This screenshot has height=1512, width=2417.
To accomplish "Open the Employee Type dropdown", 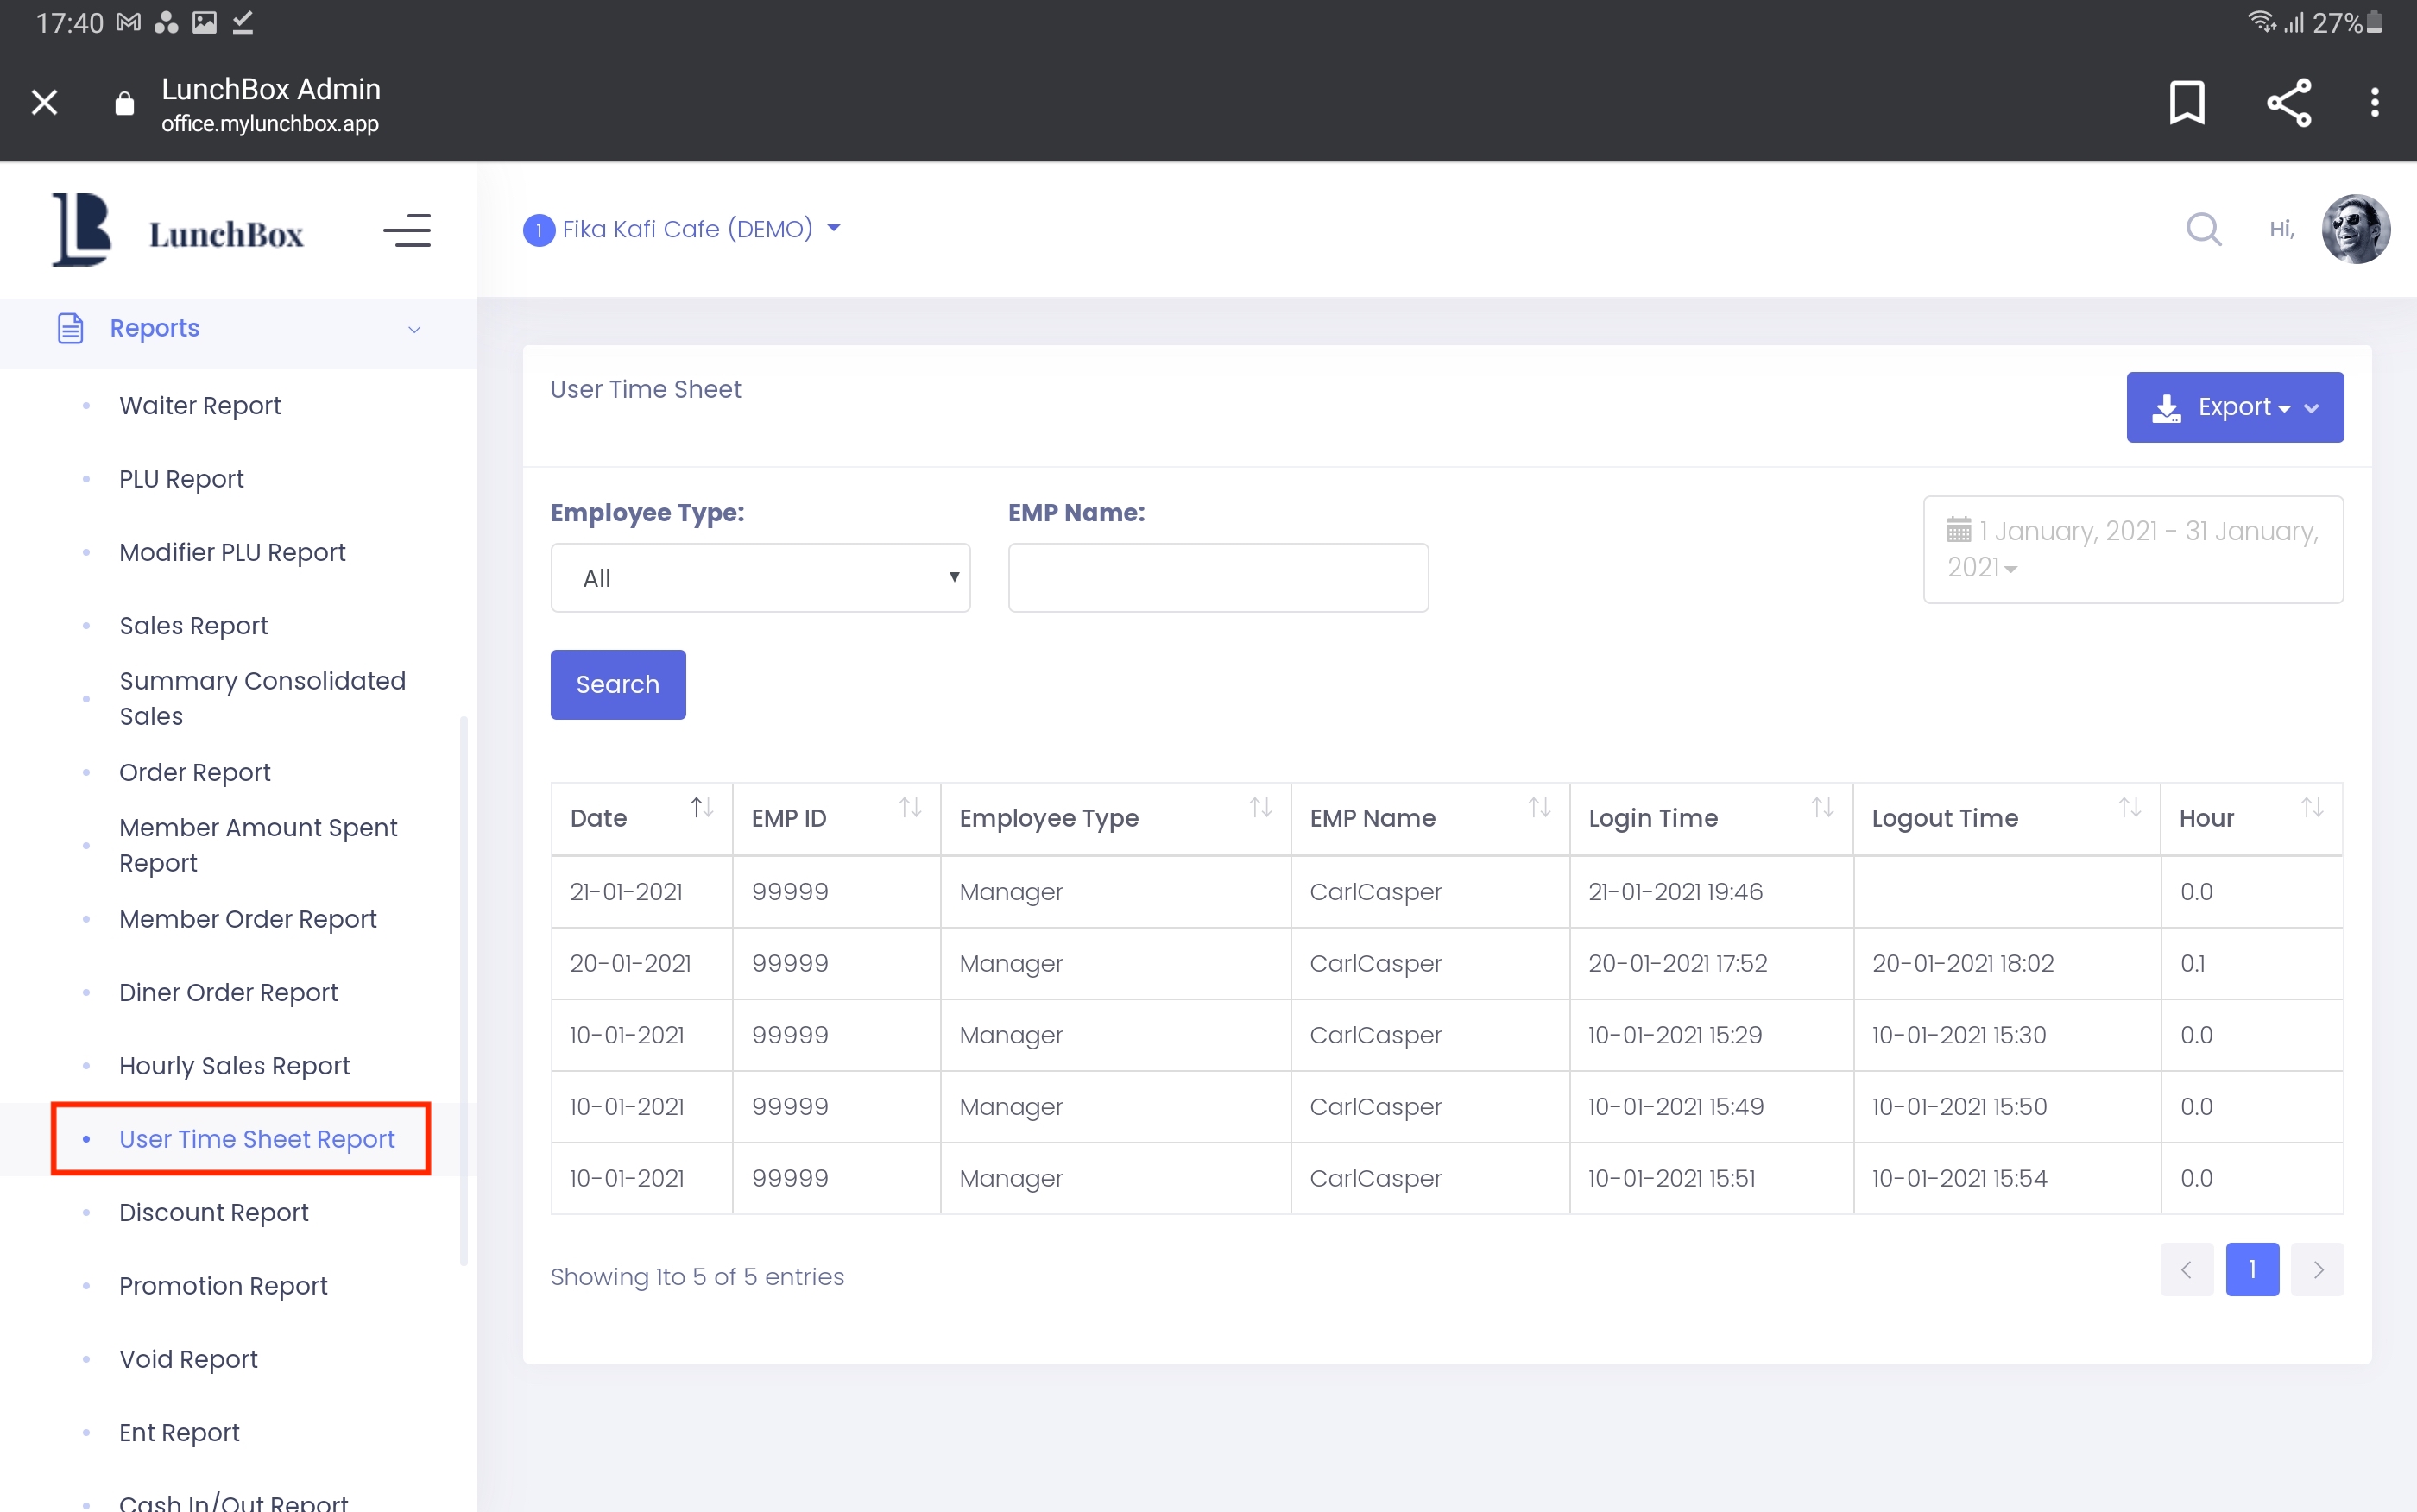I will [x=760, y=578].
